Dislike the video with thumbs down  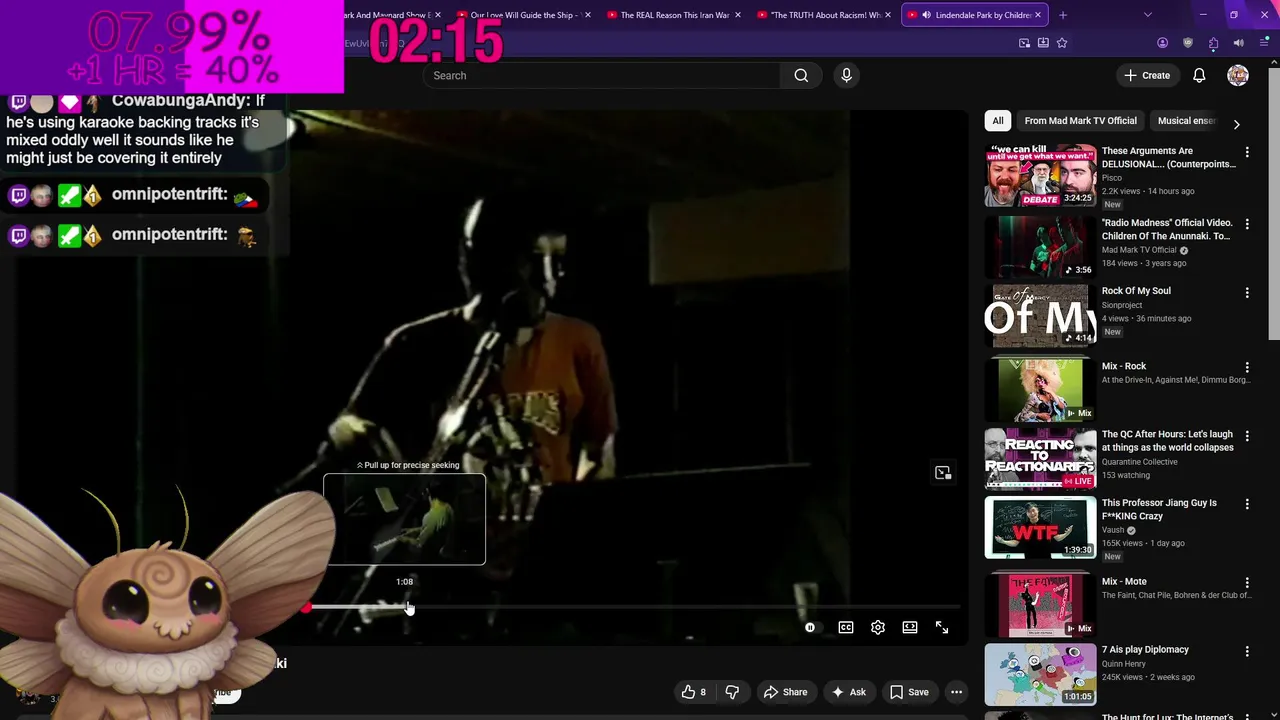(x=732, y=692)
